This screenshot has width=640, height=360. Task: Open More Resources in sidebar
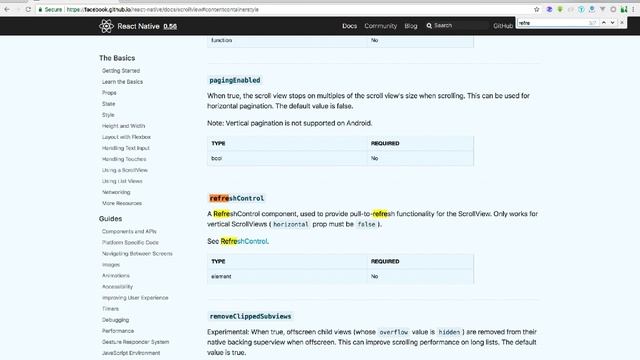click(x=122, y=203)
